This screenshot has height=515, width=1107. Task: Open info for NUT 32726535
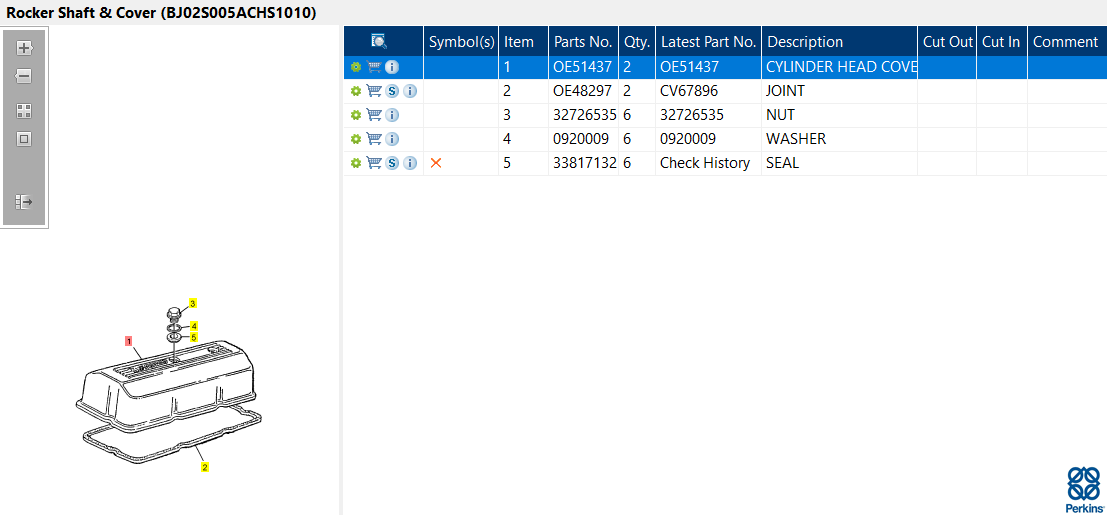[392, 115]
